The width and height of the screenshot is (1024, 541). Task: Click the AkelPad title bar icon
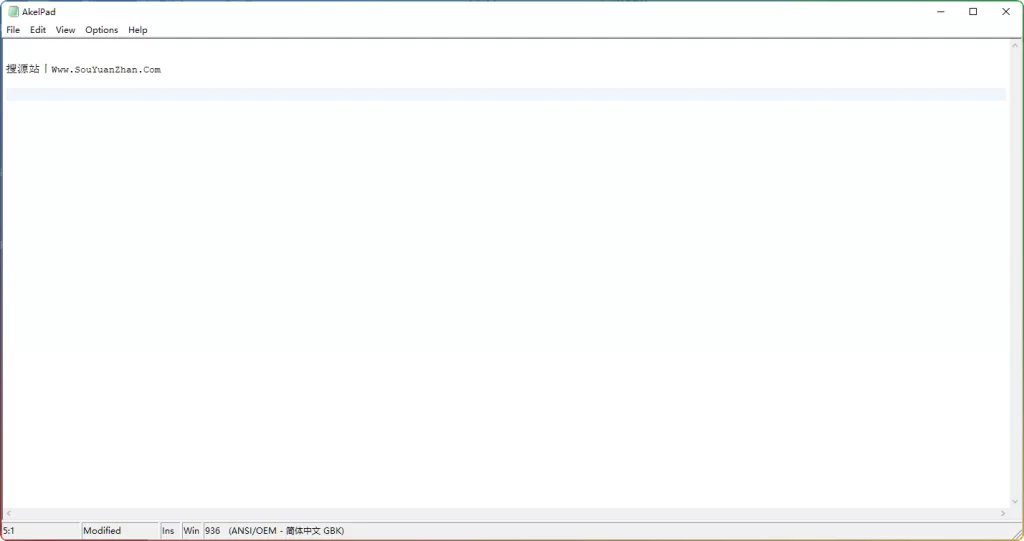13,12
